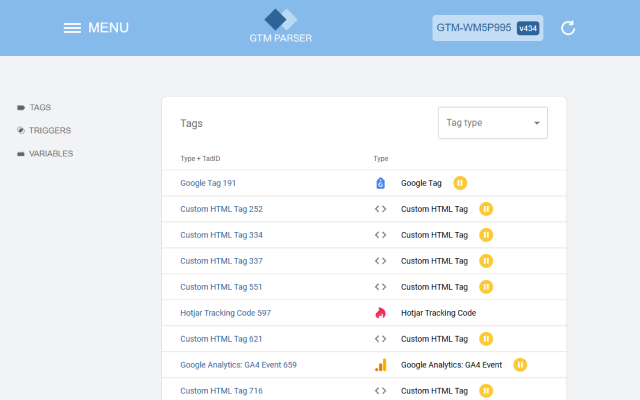Click the paused badge on Custom HTML Tag 252
The image size is (640, 400).
486,209
